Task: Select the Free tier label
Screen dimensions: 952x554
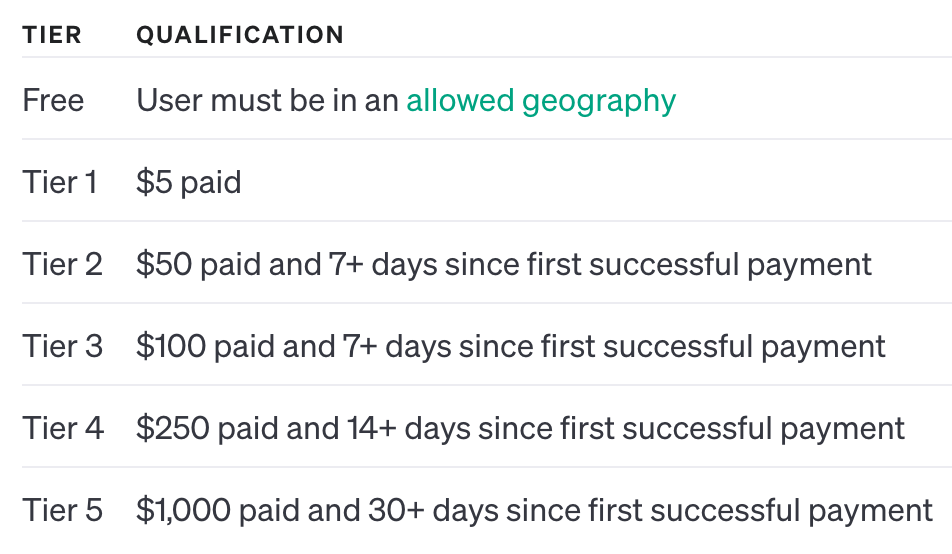Action: point(53,101)
